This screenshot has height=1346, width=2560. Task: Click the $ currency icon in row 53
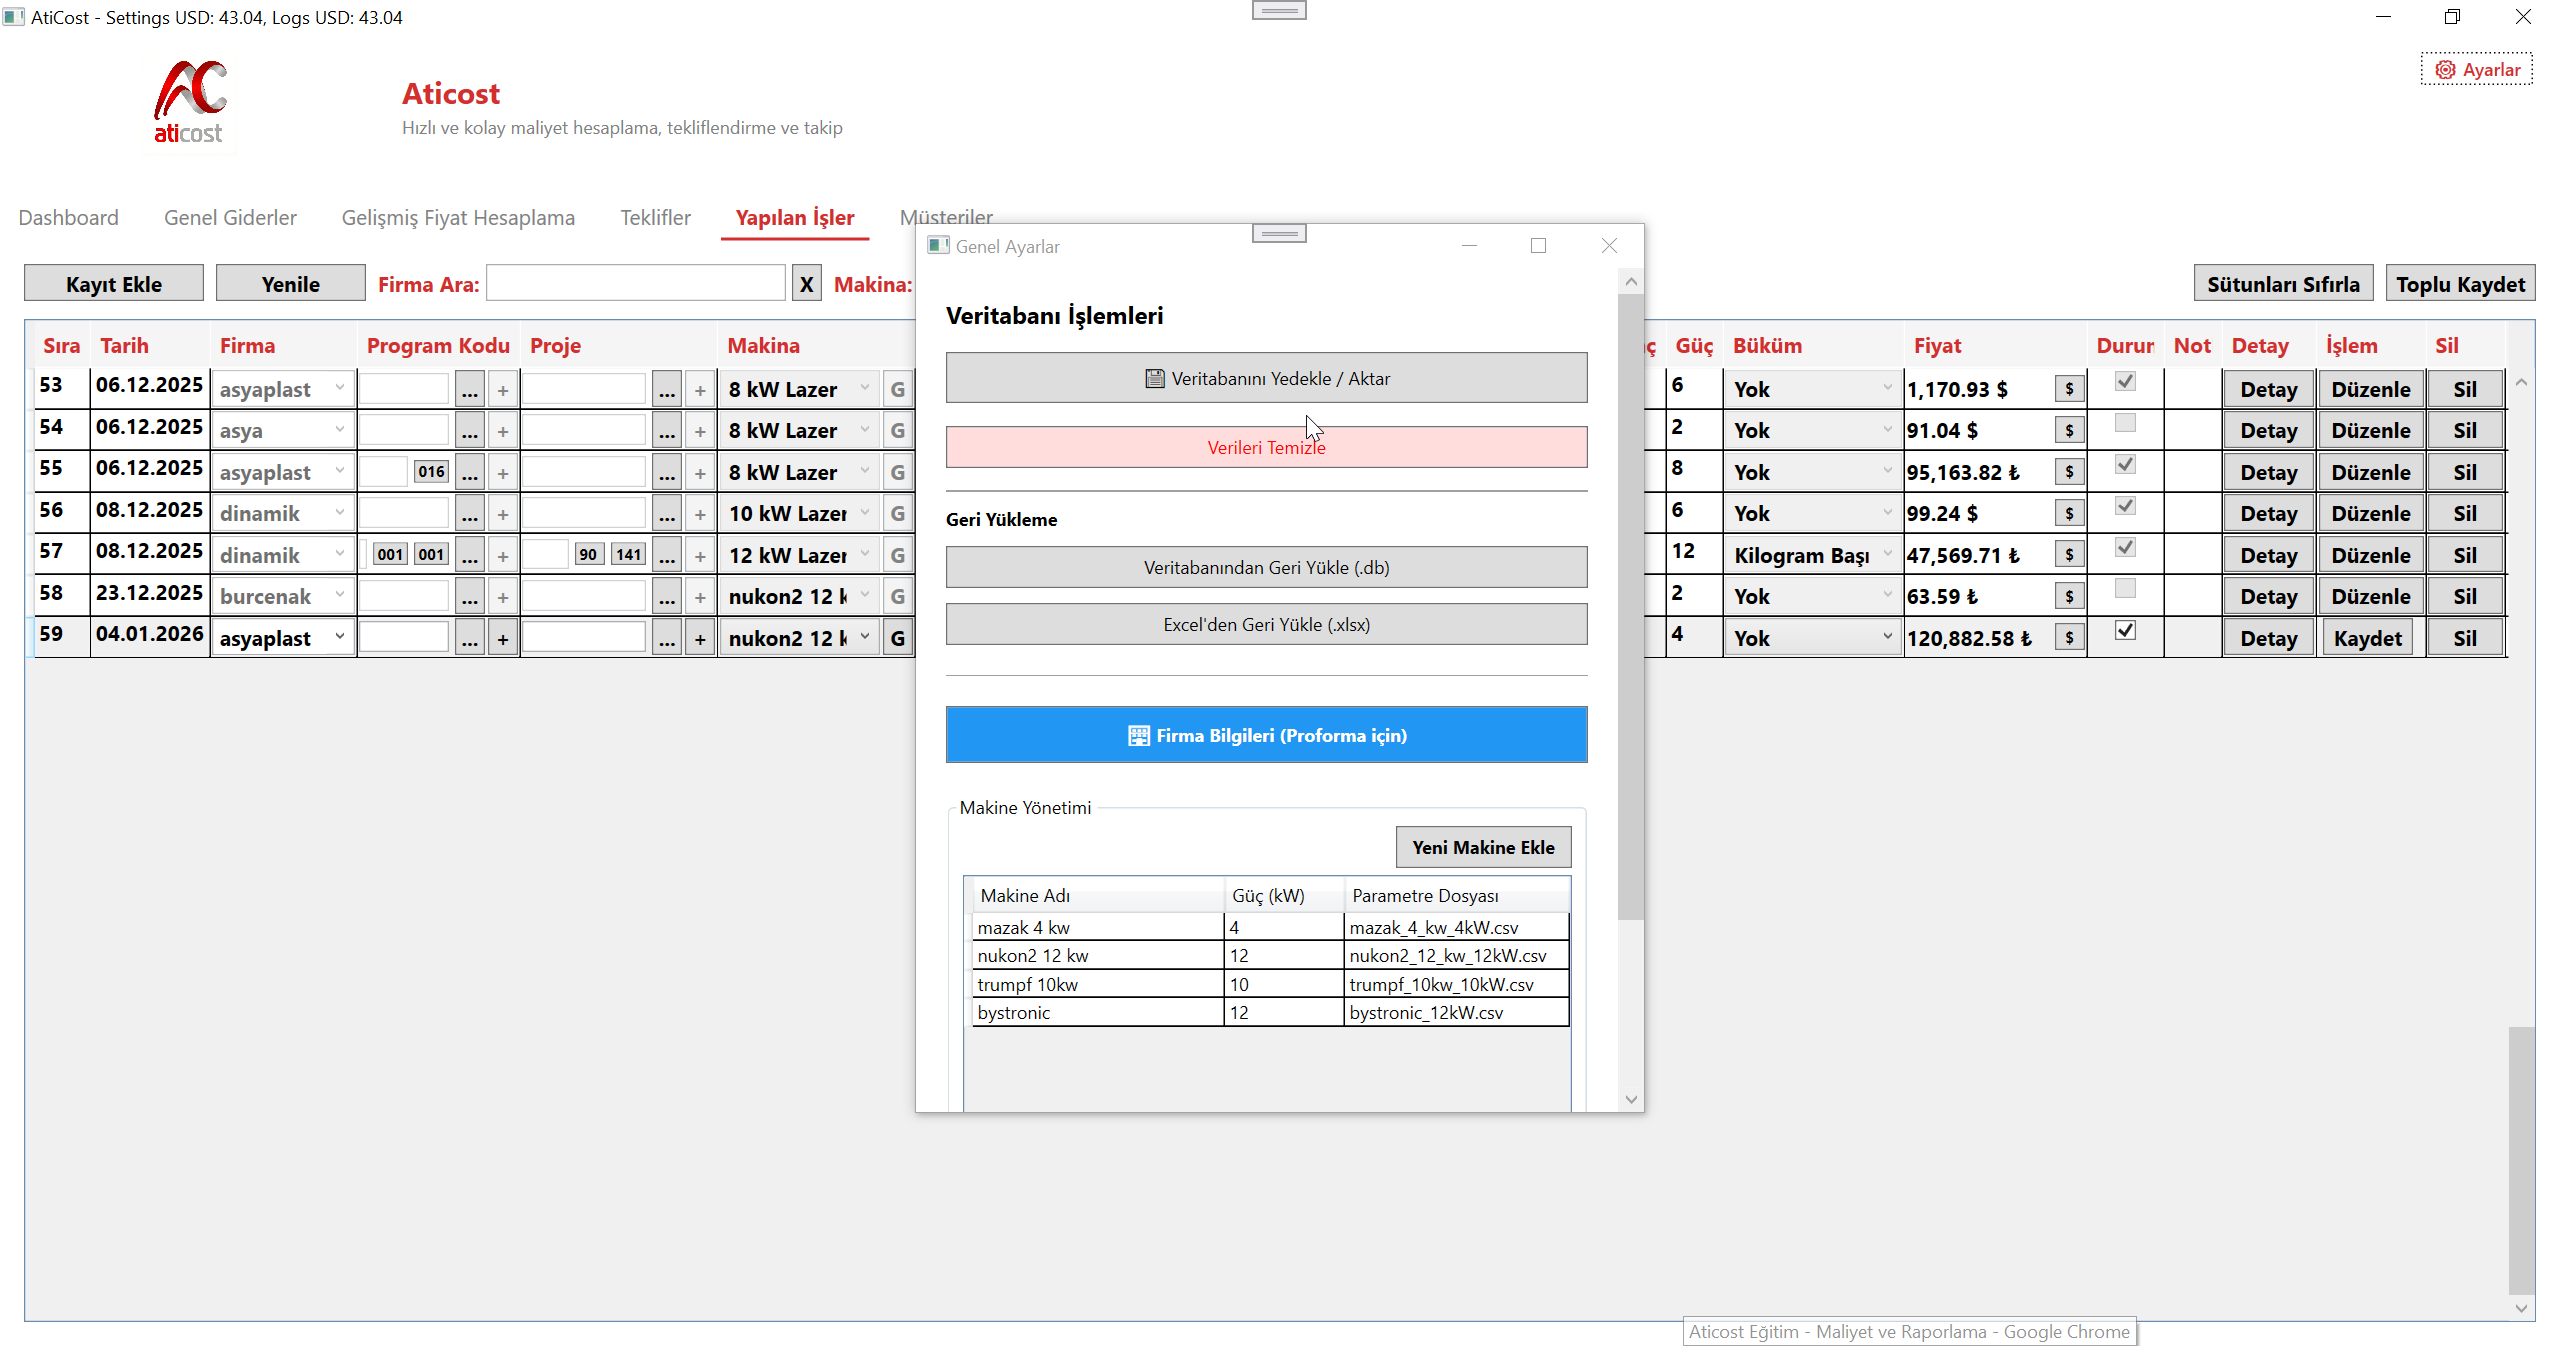[2069, 389]
